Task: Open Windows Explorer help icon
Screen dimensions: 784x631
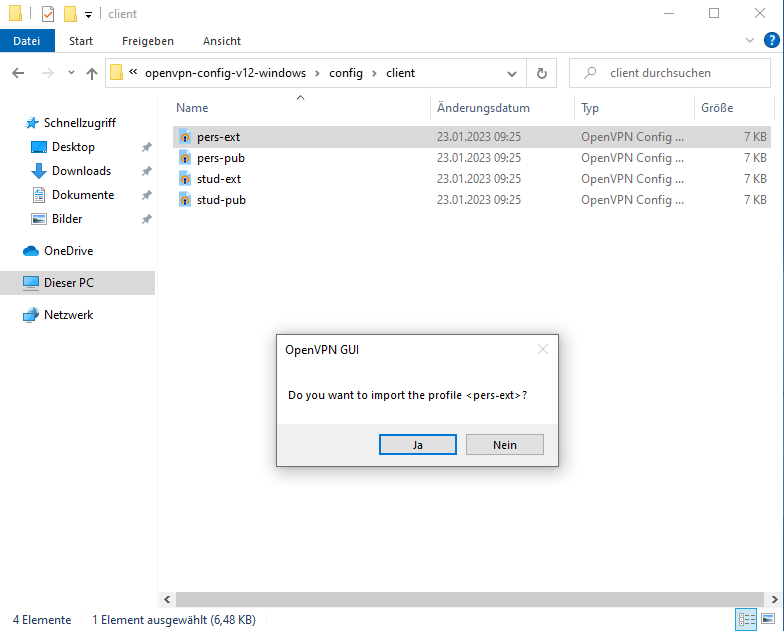Action: (772, 40)
